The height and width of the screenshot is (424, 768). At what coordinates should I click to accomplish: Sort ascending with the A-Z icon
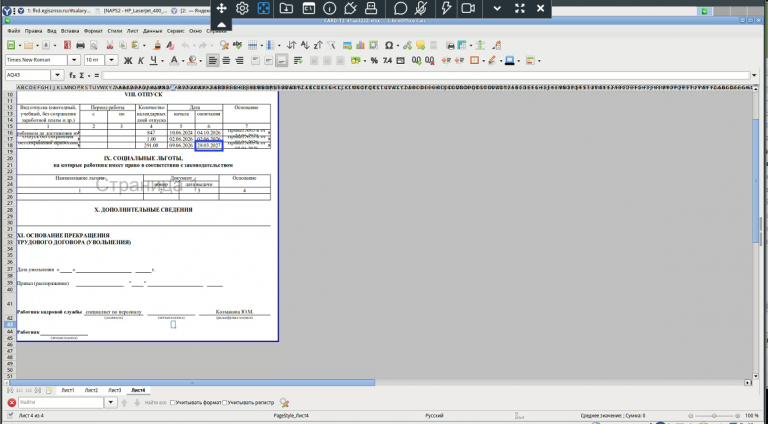point(305,45)
